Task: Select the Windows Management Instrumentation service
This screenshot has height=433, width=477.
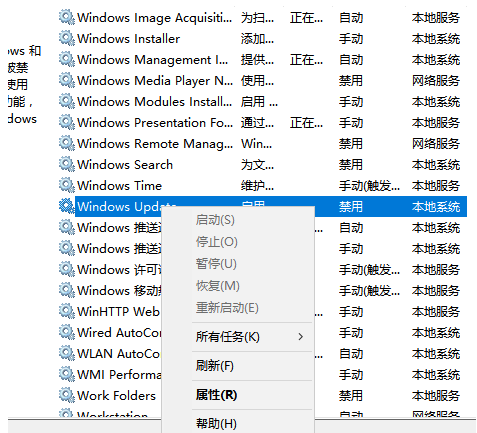Action: tap(262, 60)
